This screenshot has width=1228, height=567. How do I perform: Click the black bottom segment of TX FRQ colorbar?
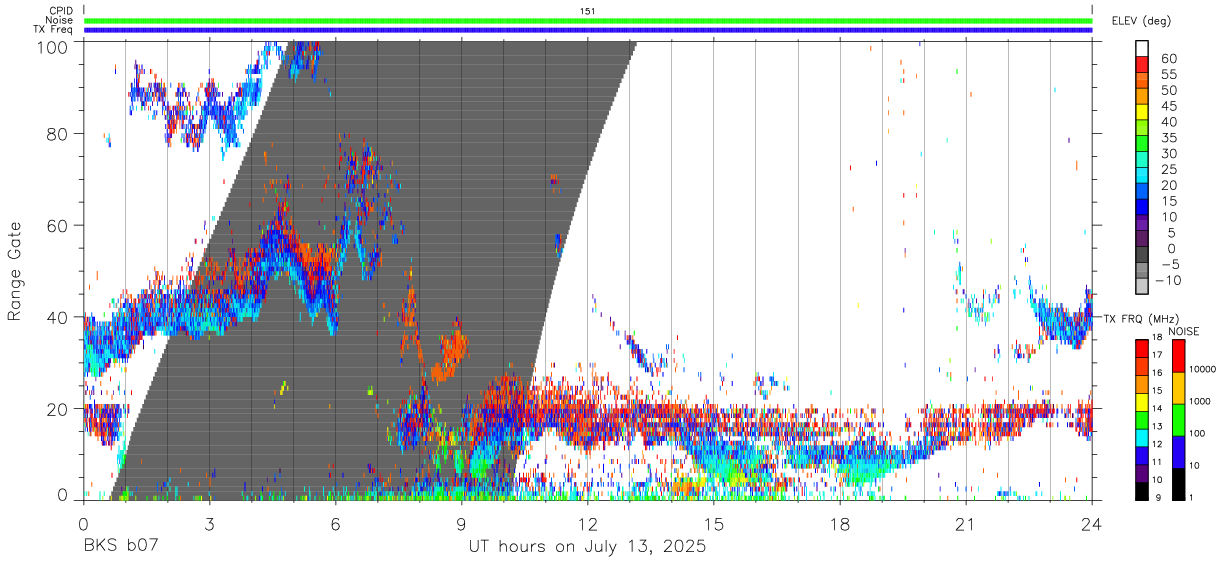(1141, 490)
